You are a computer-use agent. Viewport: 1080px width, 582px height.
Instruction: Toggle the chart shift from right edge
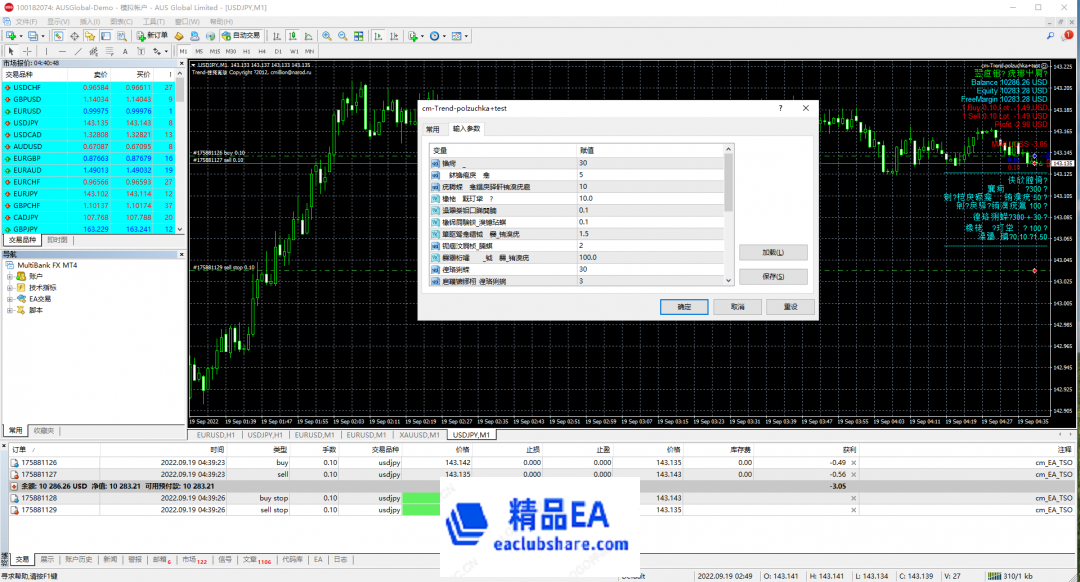393,34
